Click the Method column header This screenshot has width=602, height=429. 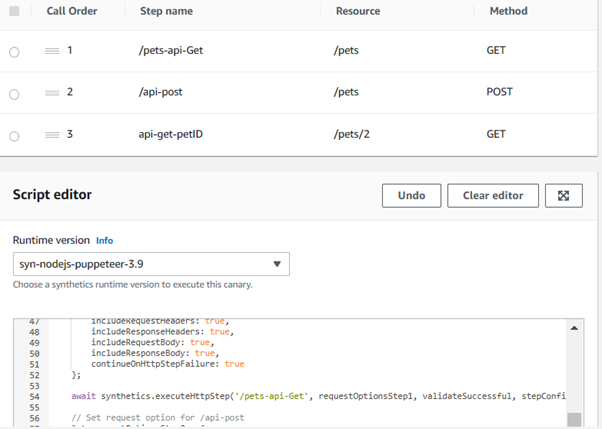coord(508,12)
